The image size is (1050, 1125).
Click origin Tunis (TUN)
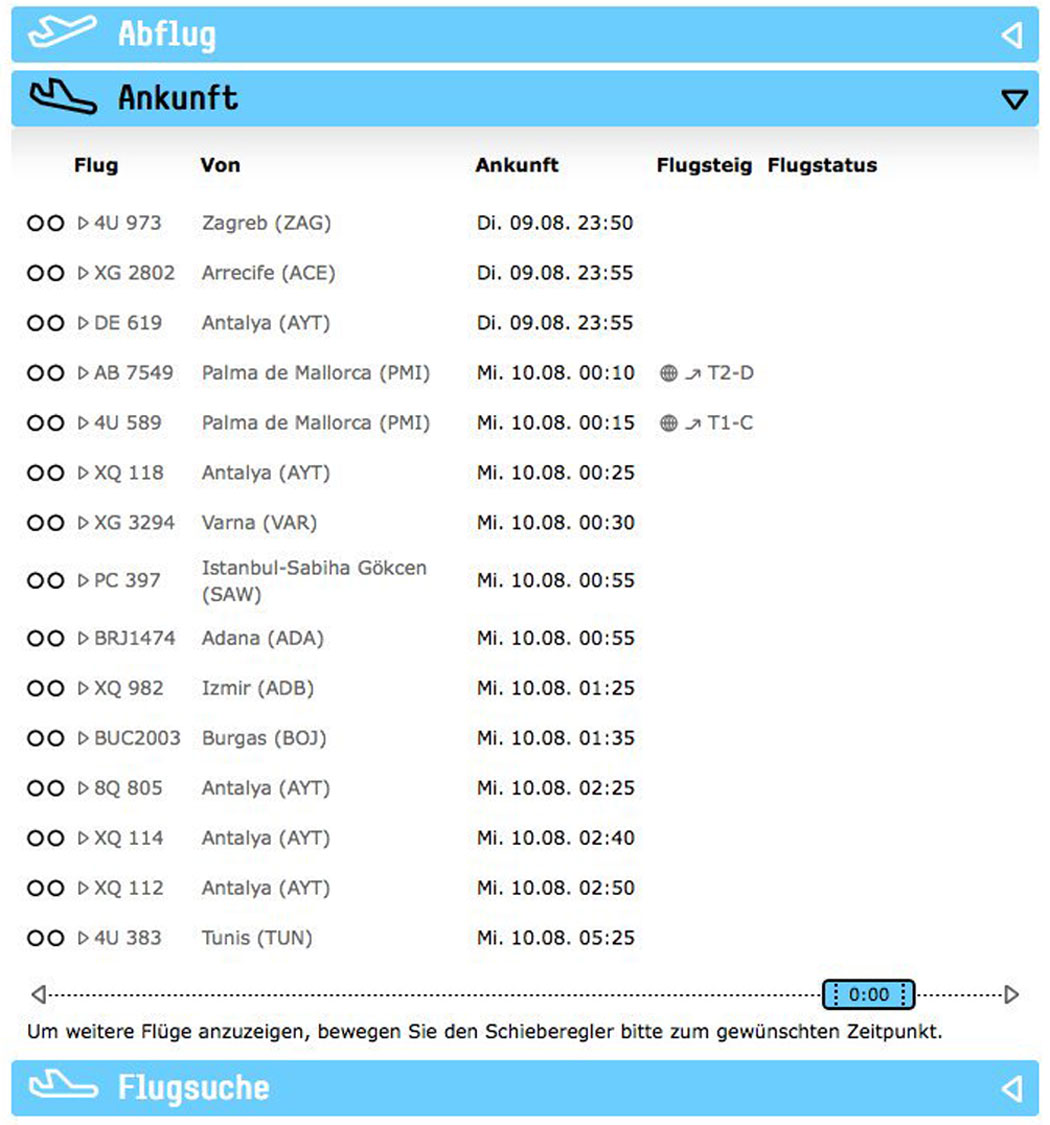point(257,938)
